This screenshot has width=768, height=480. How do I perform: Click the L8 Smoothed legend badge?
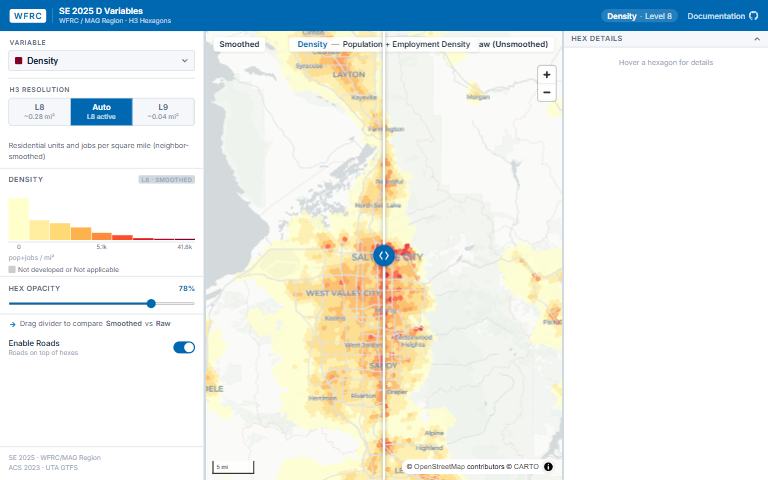pyautogui.click(x=167, y=180)
